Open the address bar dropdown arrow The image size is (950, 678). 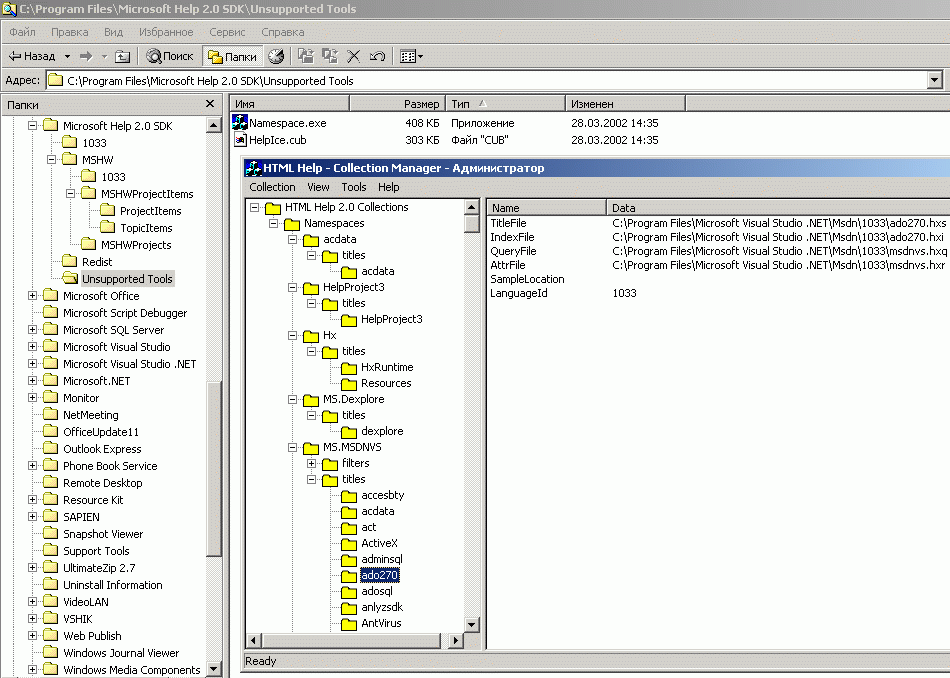pyautogui.click(x=934, y=80)
